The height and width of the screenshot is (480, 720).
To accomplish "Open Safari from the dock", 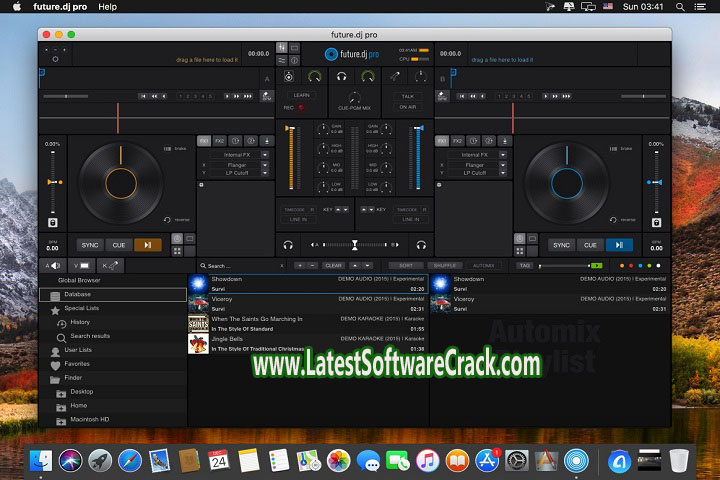I will click(x=129, y=461).
